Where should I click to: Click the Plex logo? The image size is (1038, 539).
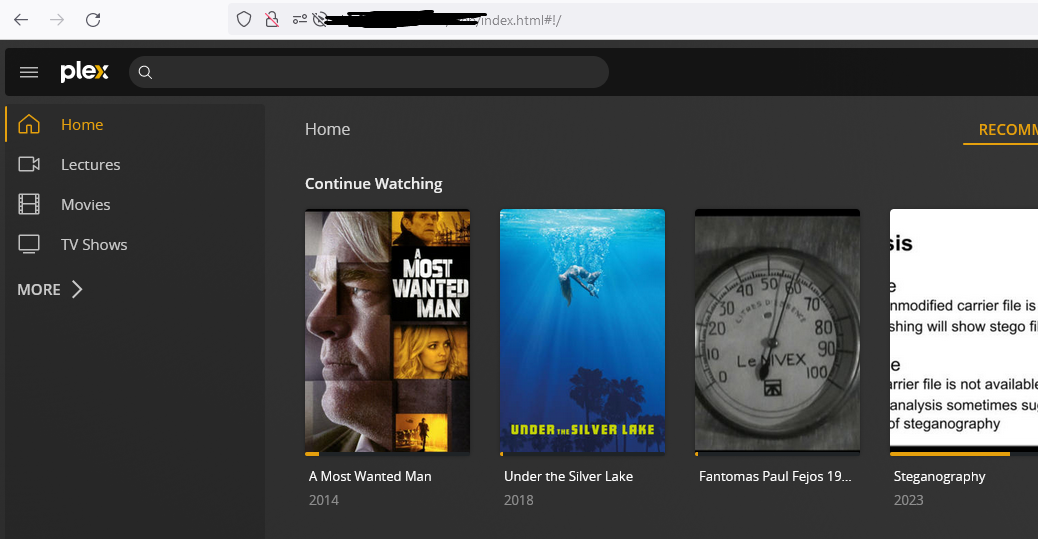[84, 72]
